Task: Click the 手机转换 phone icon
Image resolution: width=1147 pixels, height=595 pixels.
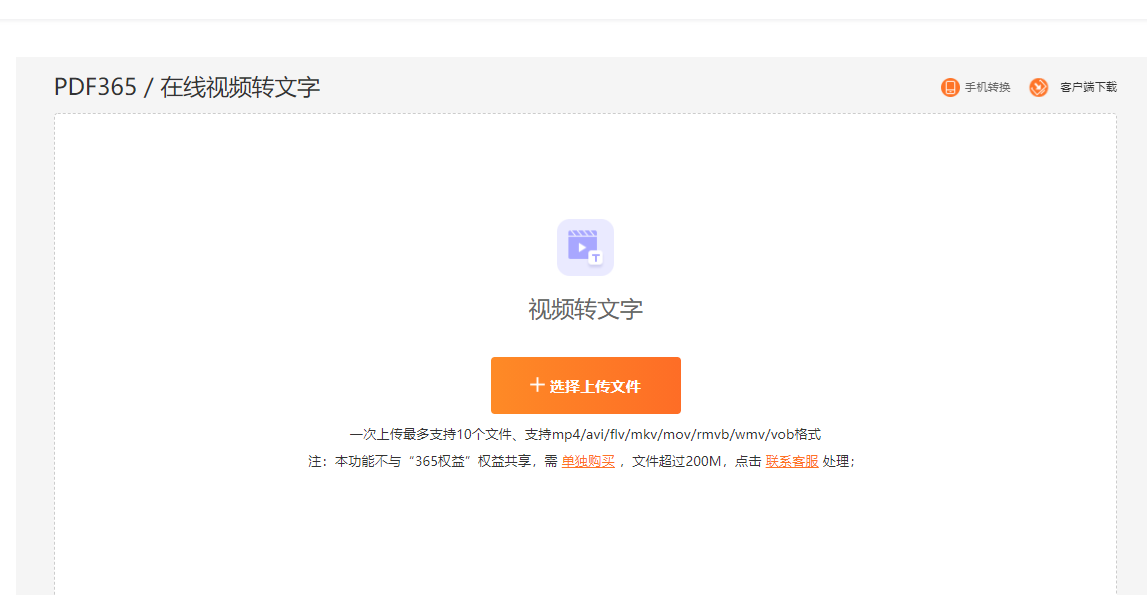Action: pos(949,87)
